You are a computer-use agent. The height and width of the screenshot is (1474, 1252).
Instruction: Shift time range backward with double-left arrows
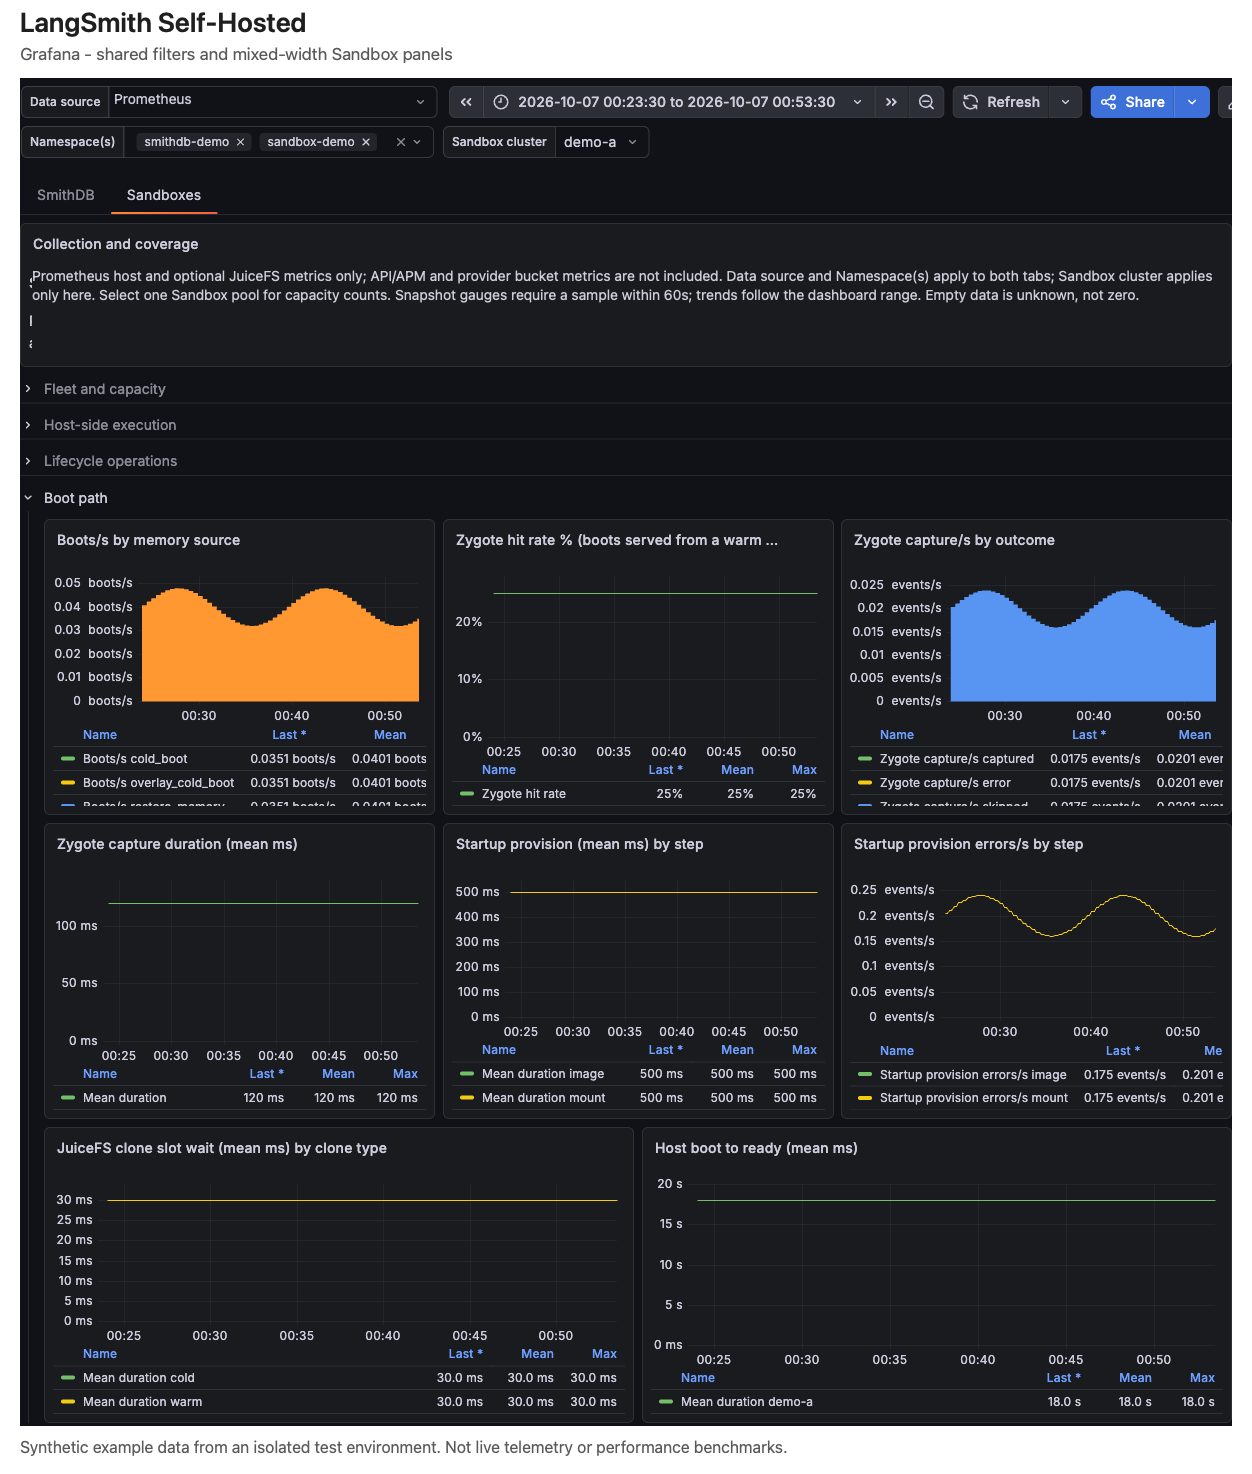pos(466,102)
